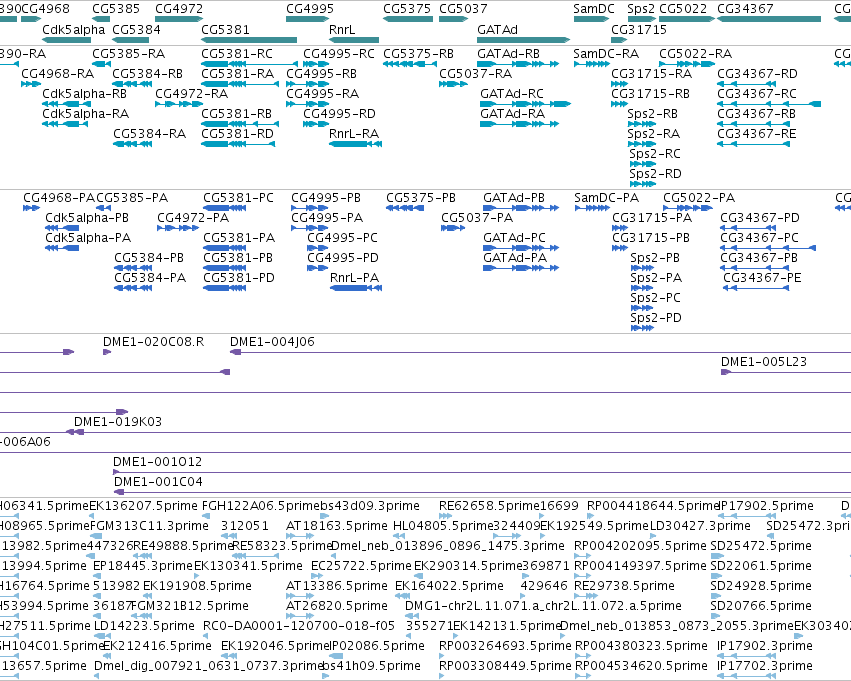Click EST RP003308449.5prime
The image size is (851, 681).
click(x=505, y=665)
